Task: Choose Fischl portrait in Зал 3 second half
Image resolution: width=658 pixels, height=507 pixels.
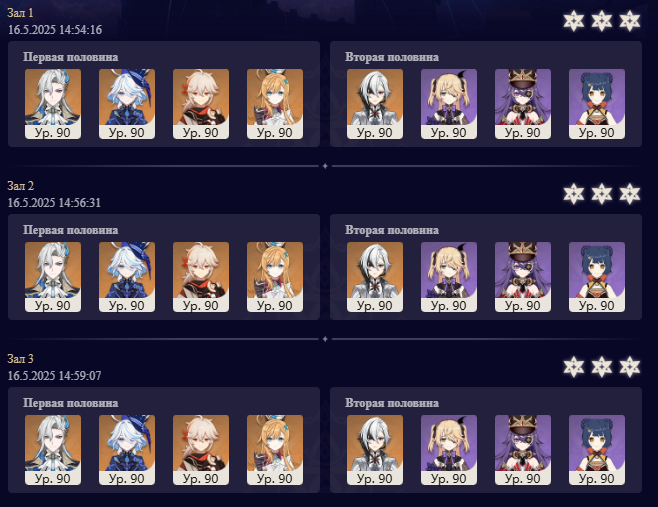Action: (x=449, y=450)
